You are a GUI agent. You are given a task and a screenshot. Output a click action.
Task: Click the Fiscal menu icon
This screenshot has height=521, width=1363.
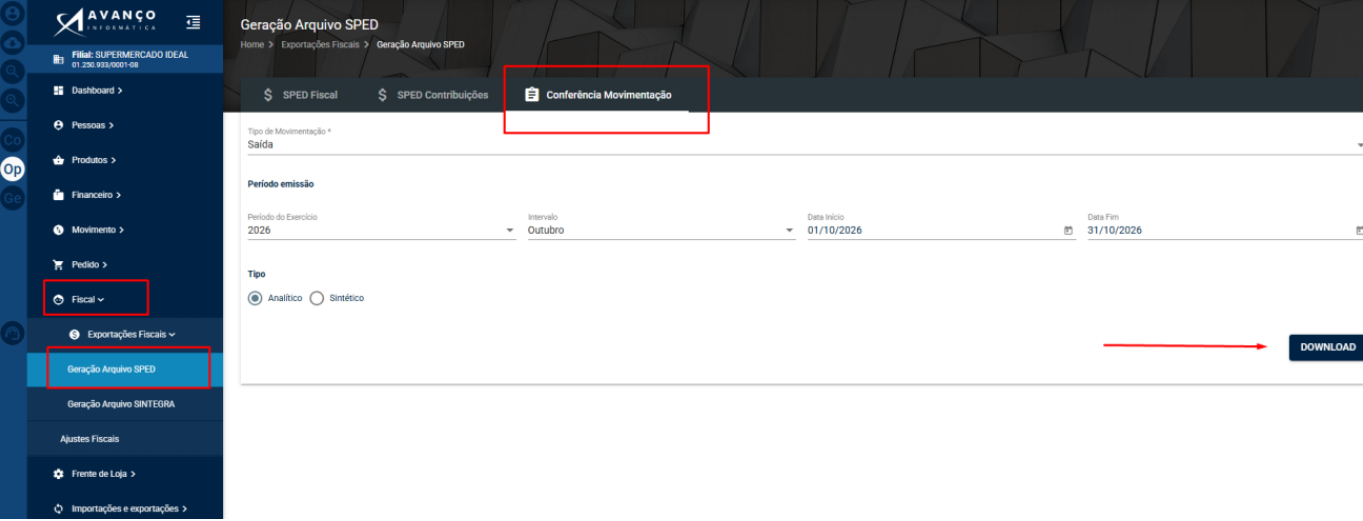[58, 300]
